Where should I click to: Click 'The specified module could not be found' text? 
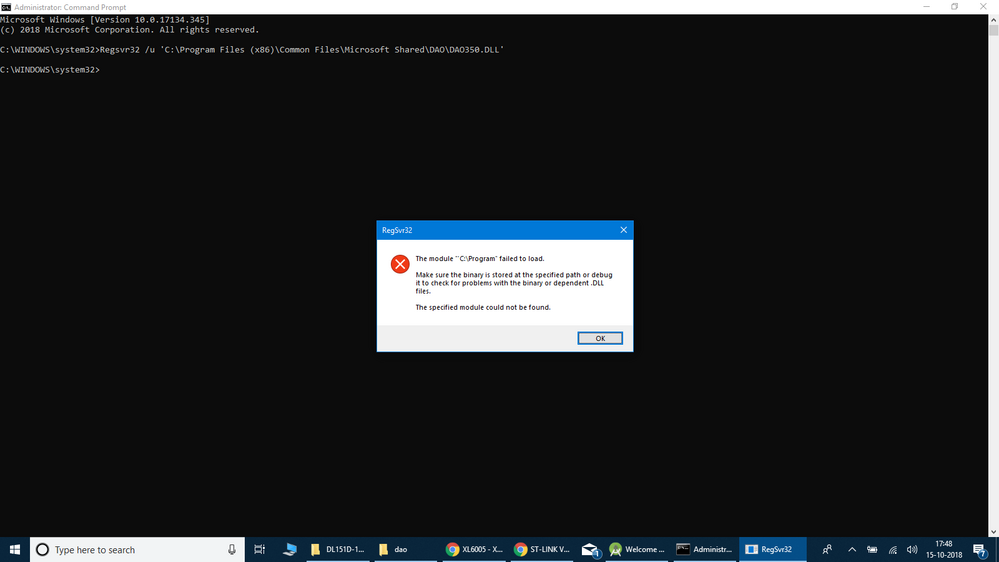pos(483,307)
